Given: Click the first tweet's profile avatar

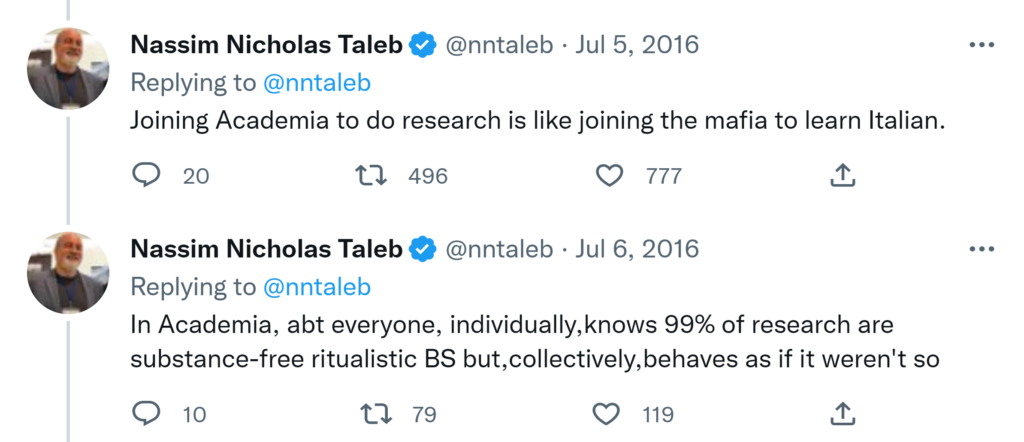Looking at the screenshot, I should click(68, 68).
